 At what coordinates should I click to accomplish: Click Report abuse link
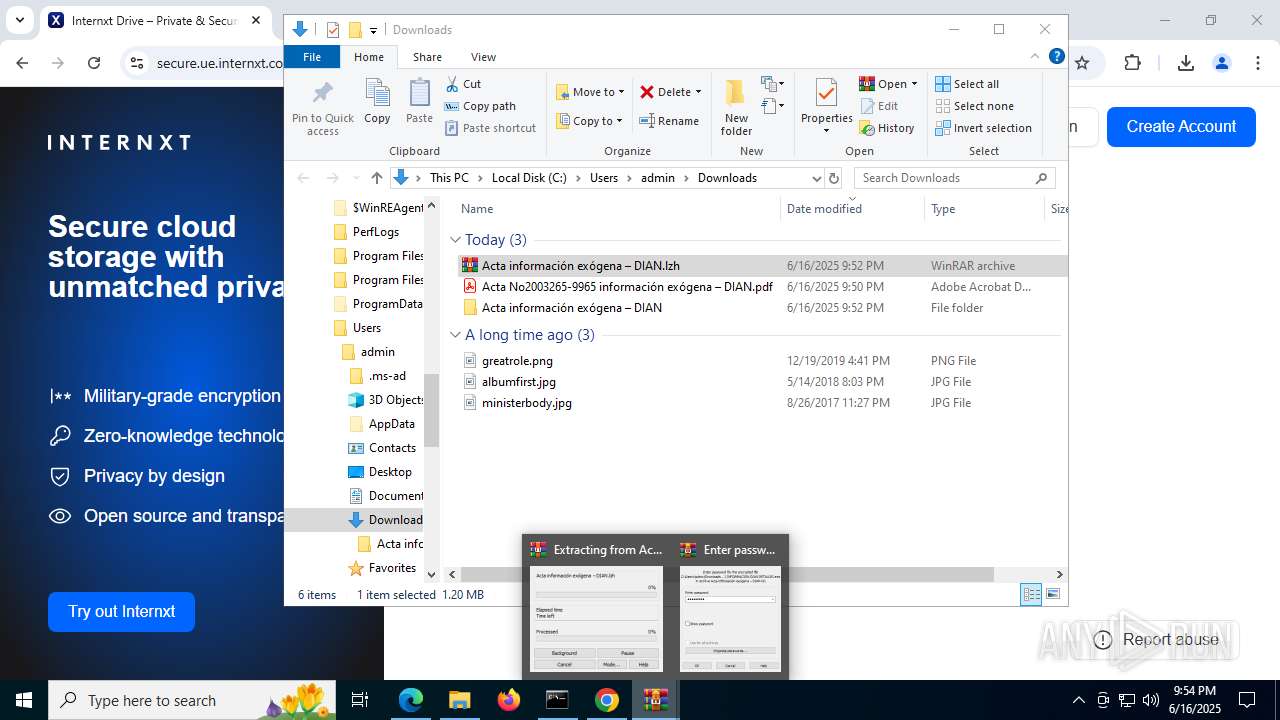pos(1157,640)
